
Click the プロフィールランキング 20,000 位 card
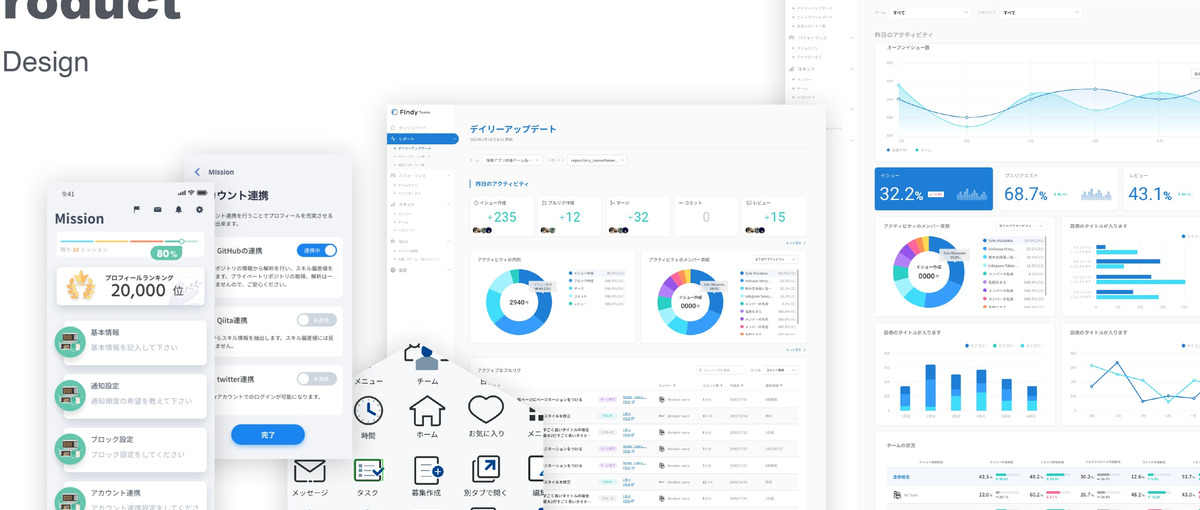point(132,287)
